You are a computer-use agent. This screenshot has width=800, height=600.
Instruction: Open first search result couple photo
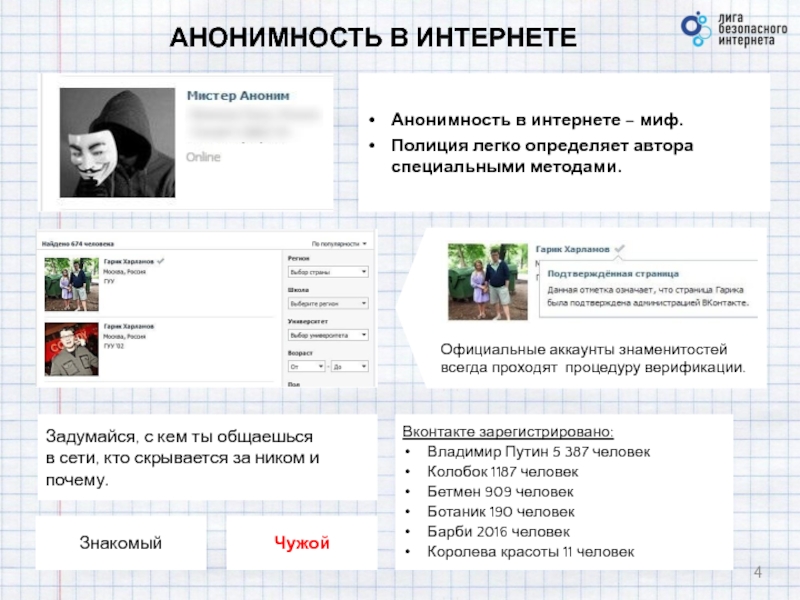pyautogui.click(x=71, y=284)
